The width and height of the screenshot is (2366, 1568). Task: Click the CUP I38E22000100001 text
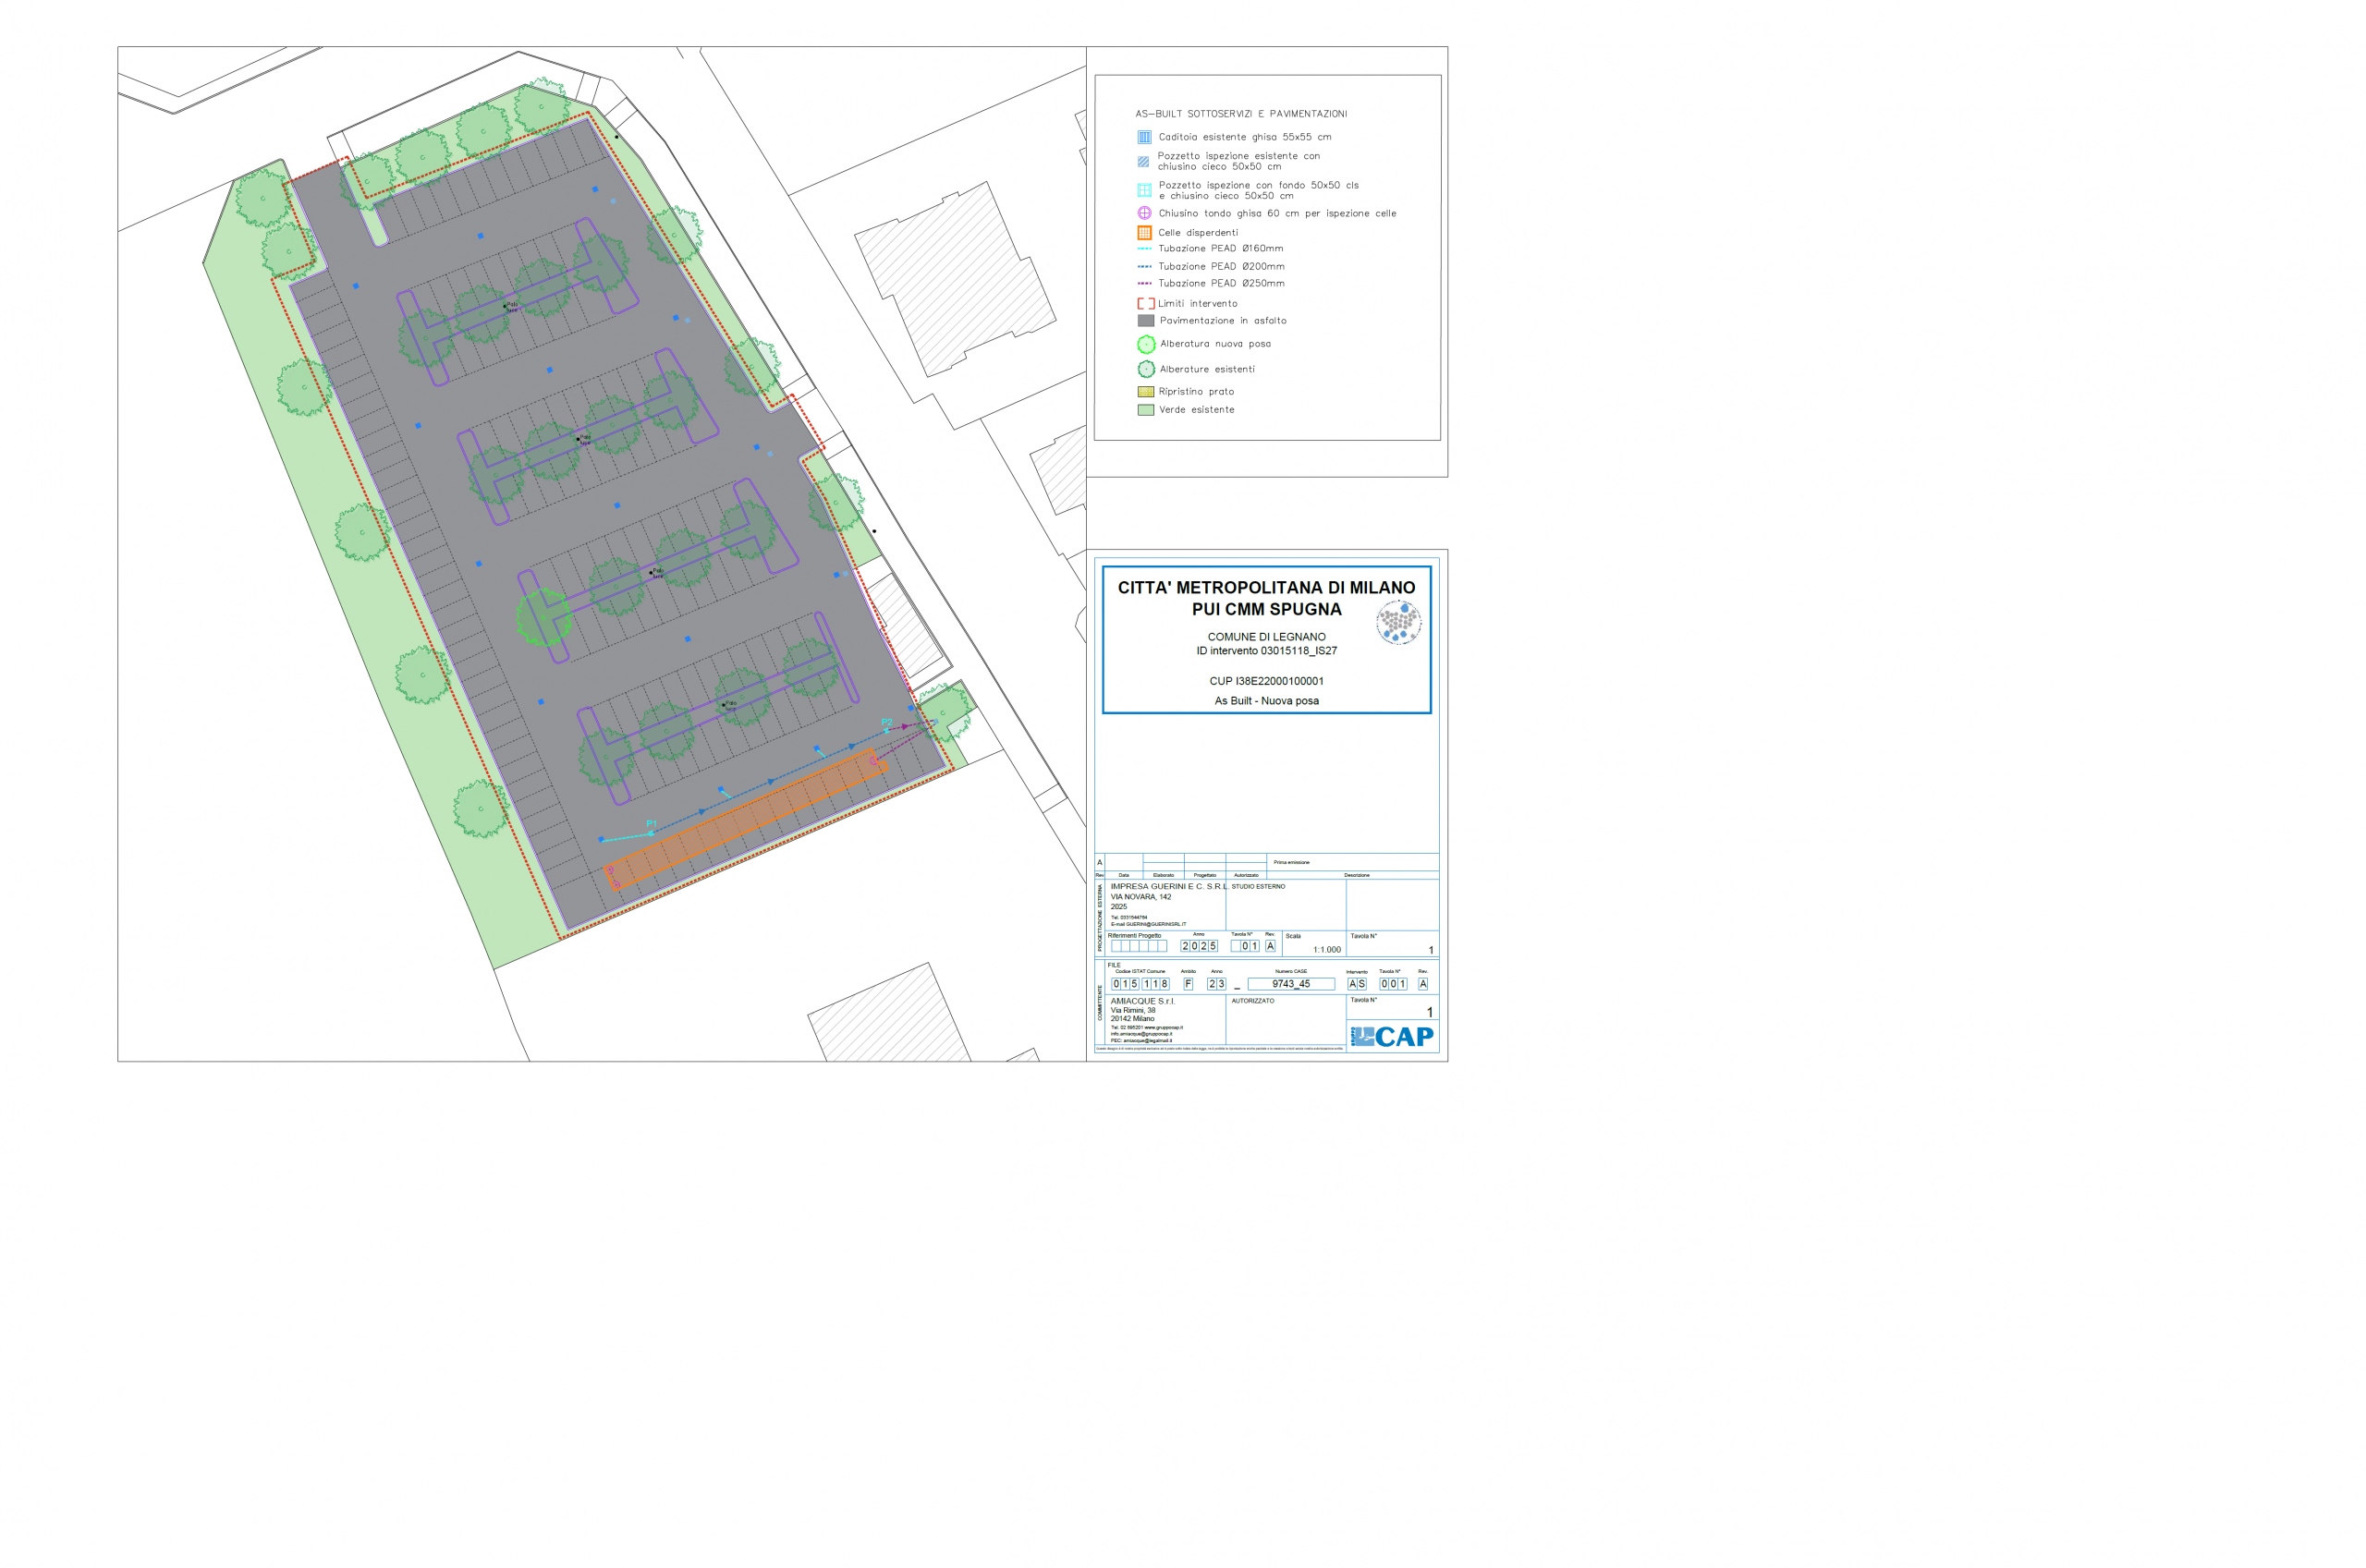point(1266,681)
